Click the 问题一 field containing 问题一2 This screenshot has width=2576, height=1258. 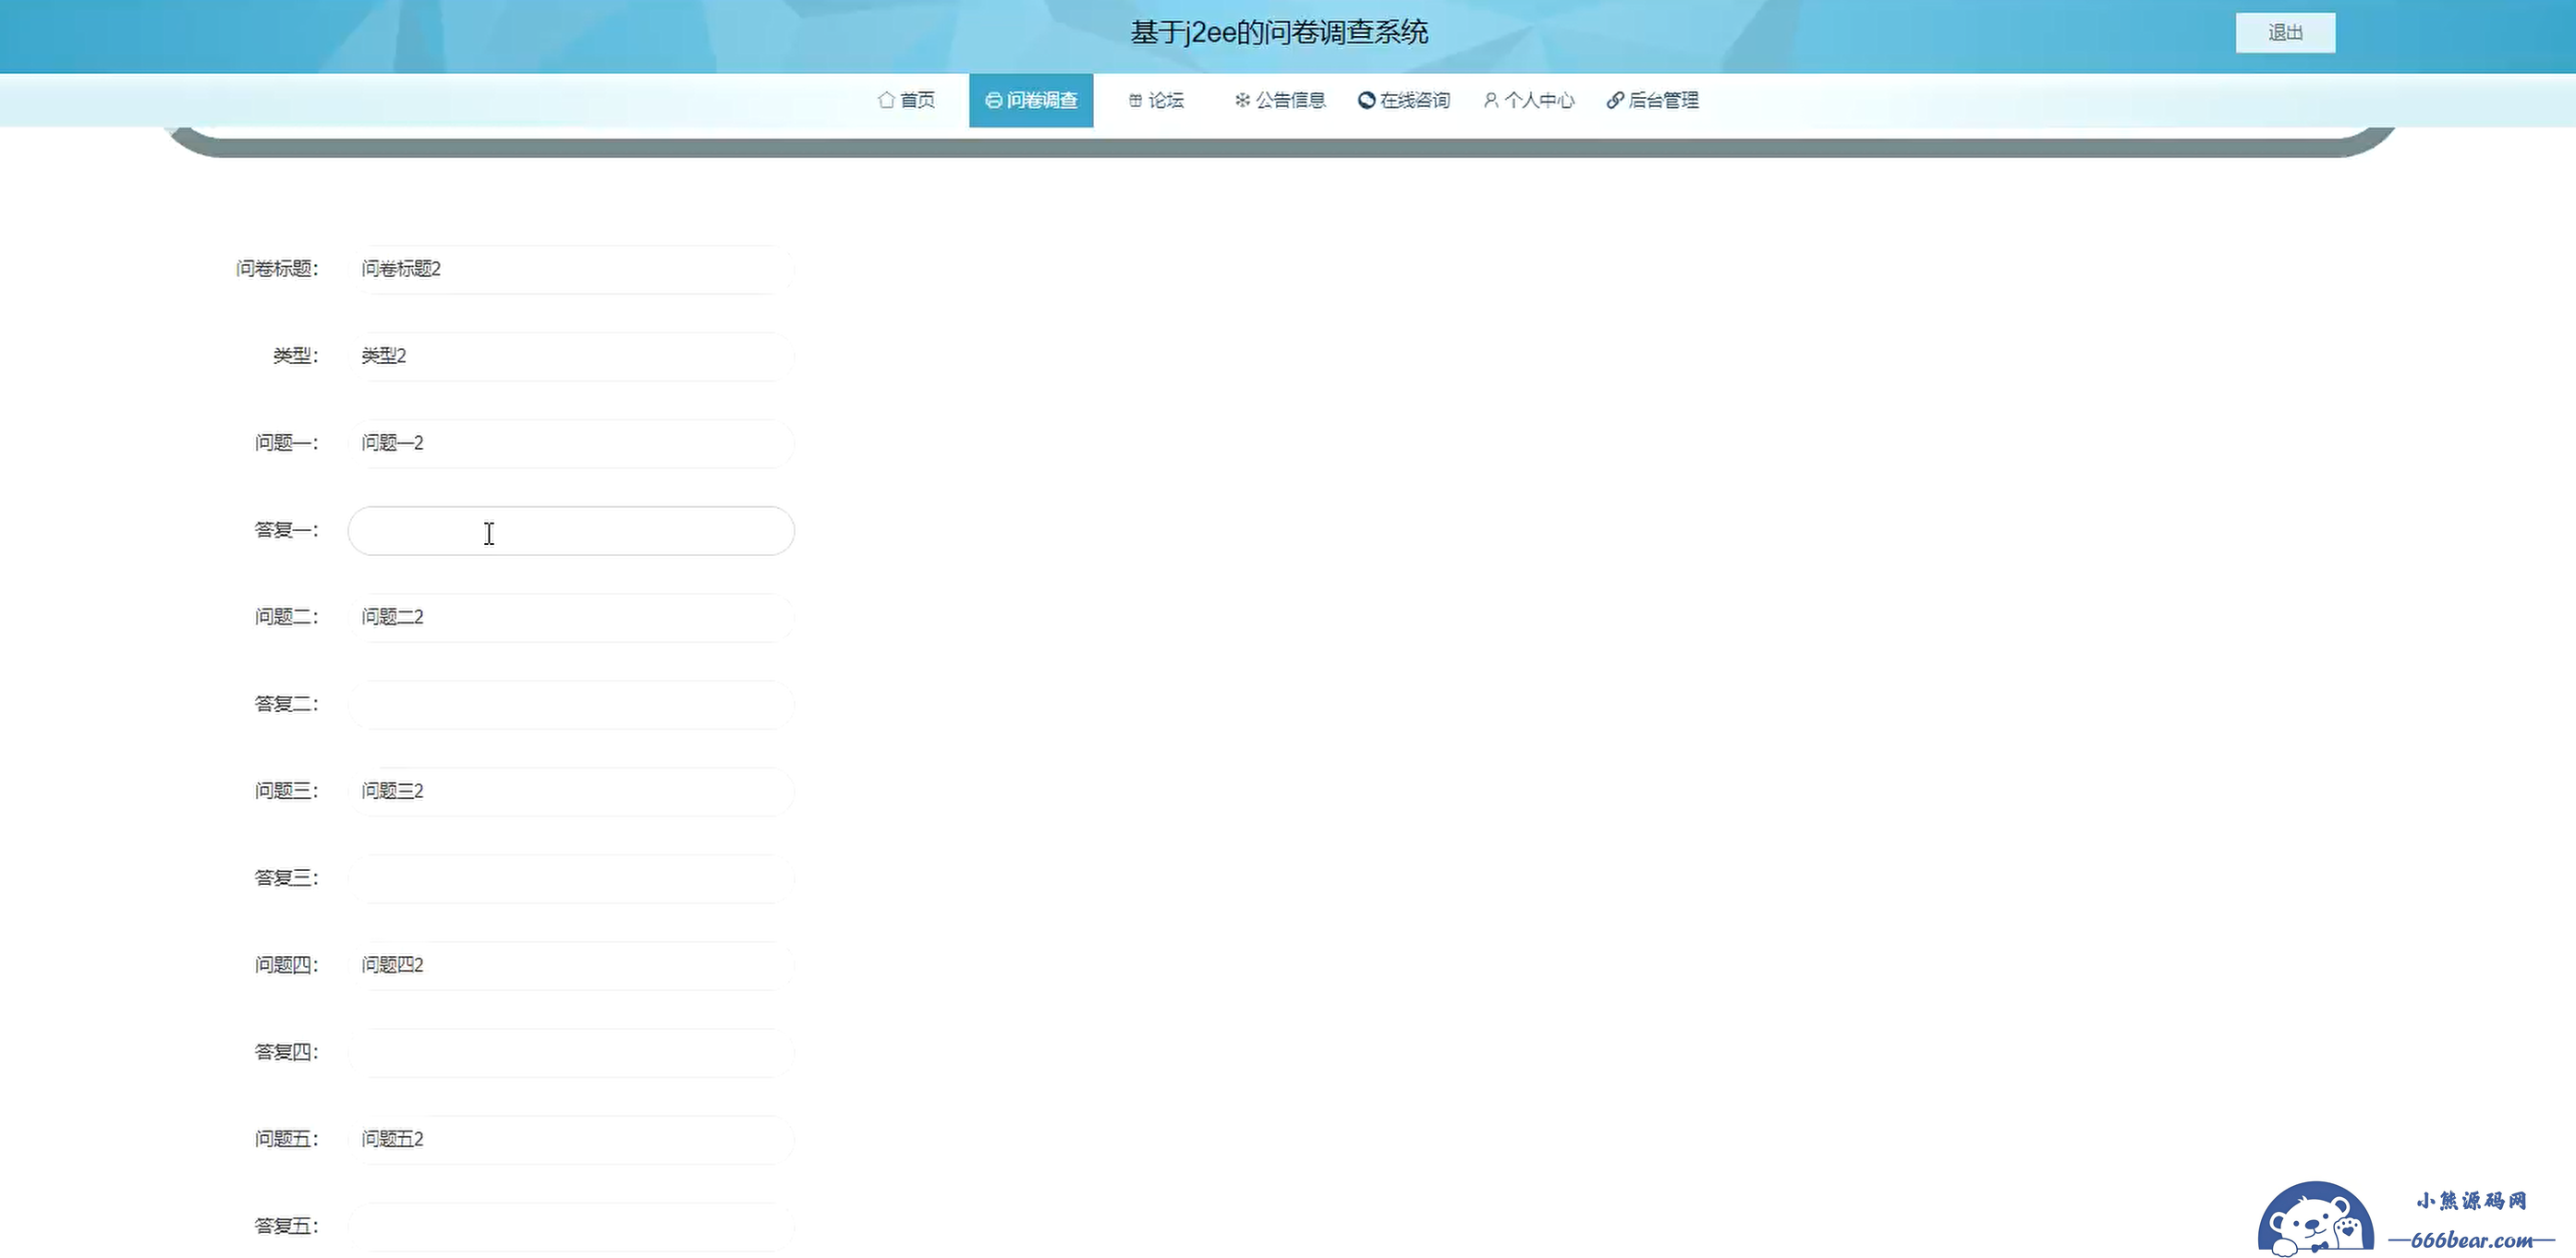tap(571, 443)
